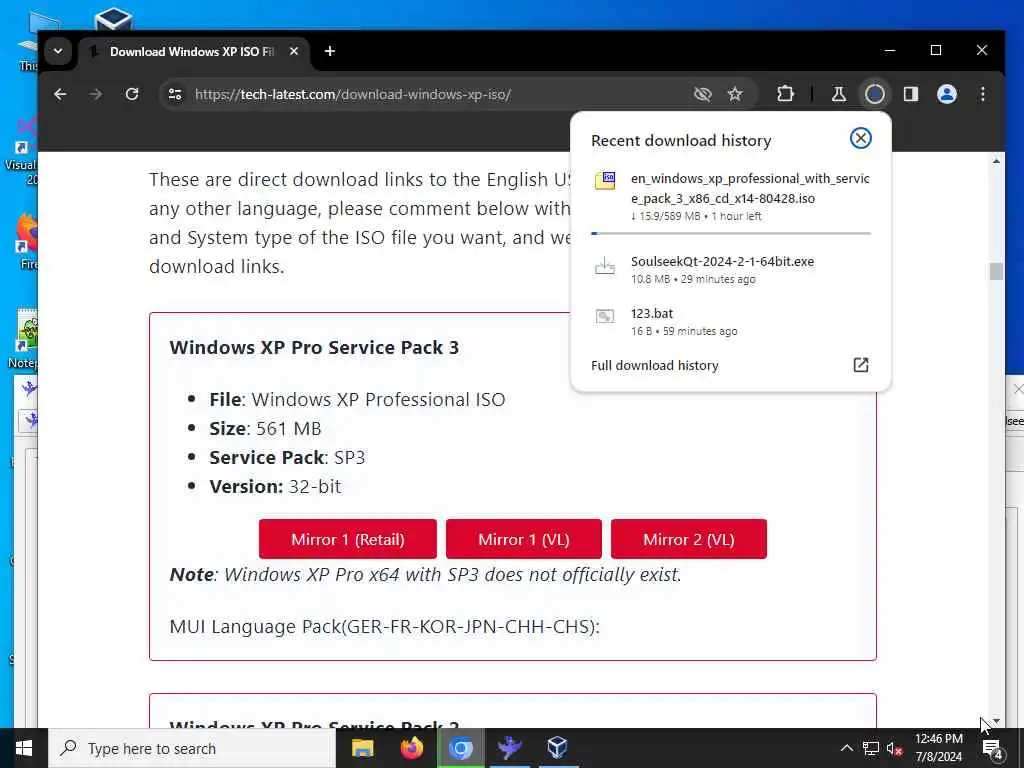Click the Mirror 2 (VL) button

688,539
